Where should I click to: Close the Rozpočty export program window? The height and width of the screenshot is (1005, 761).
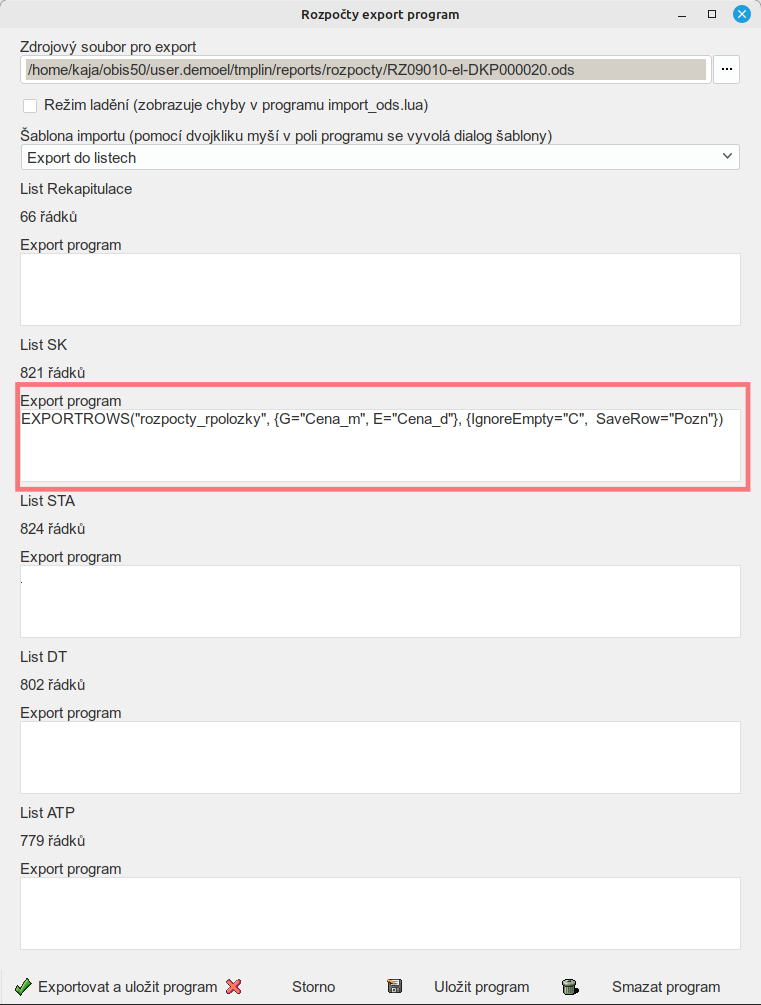(742, 15)
